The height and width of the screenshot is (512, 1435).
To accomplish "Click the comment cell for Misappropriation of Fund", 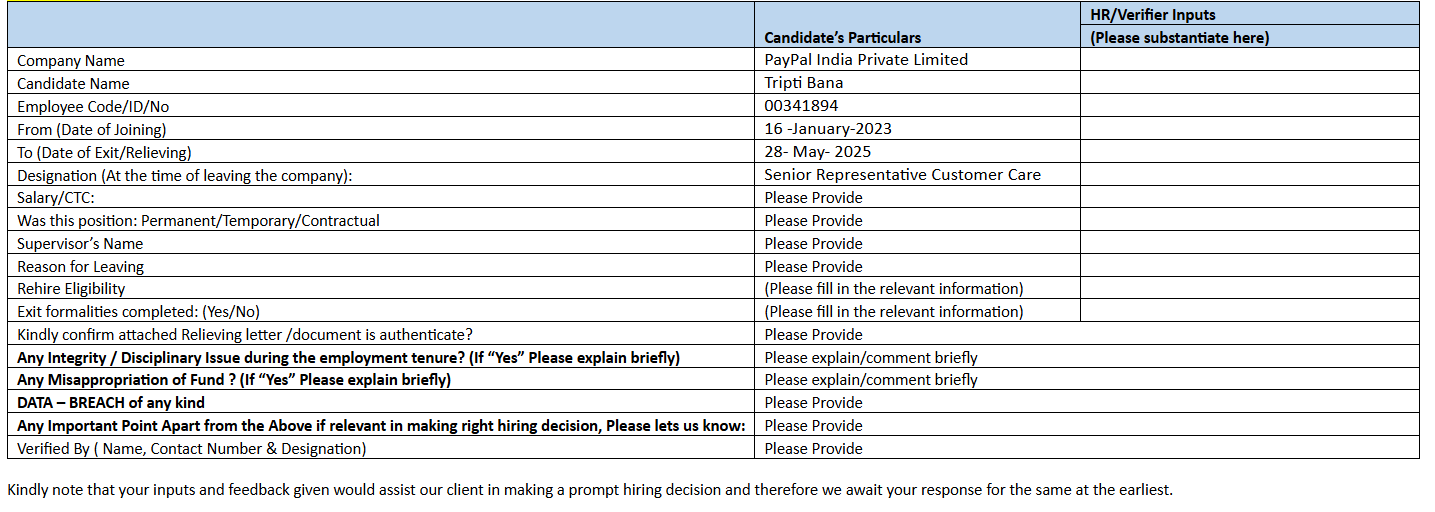I will tap(871, 380).
